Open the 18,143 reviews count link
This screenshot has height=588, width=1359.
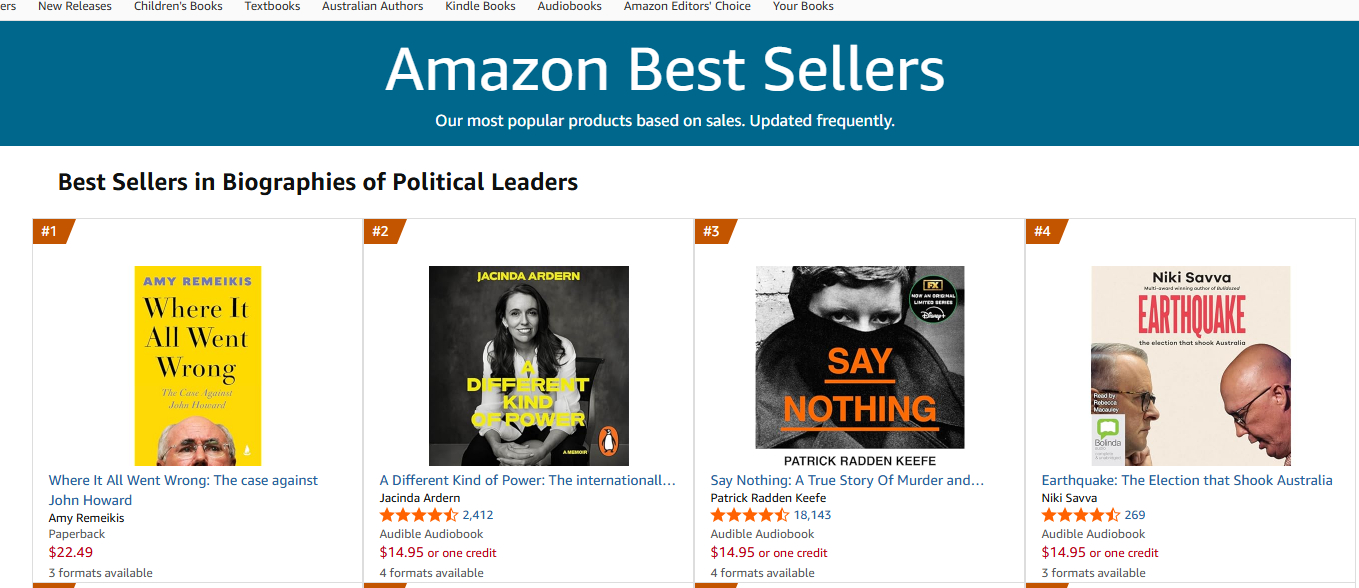click(x=812, y=516)
